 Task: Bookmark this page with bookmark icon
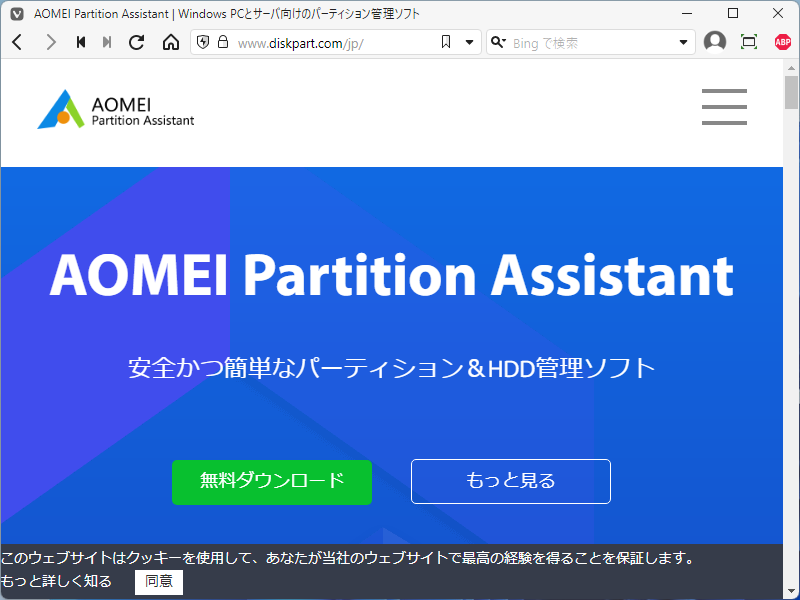coord(446,42)
